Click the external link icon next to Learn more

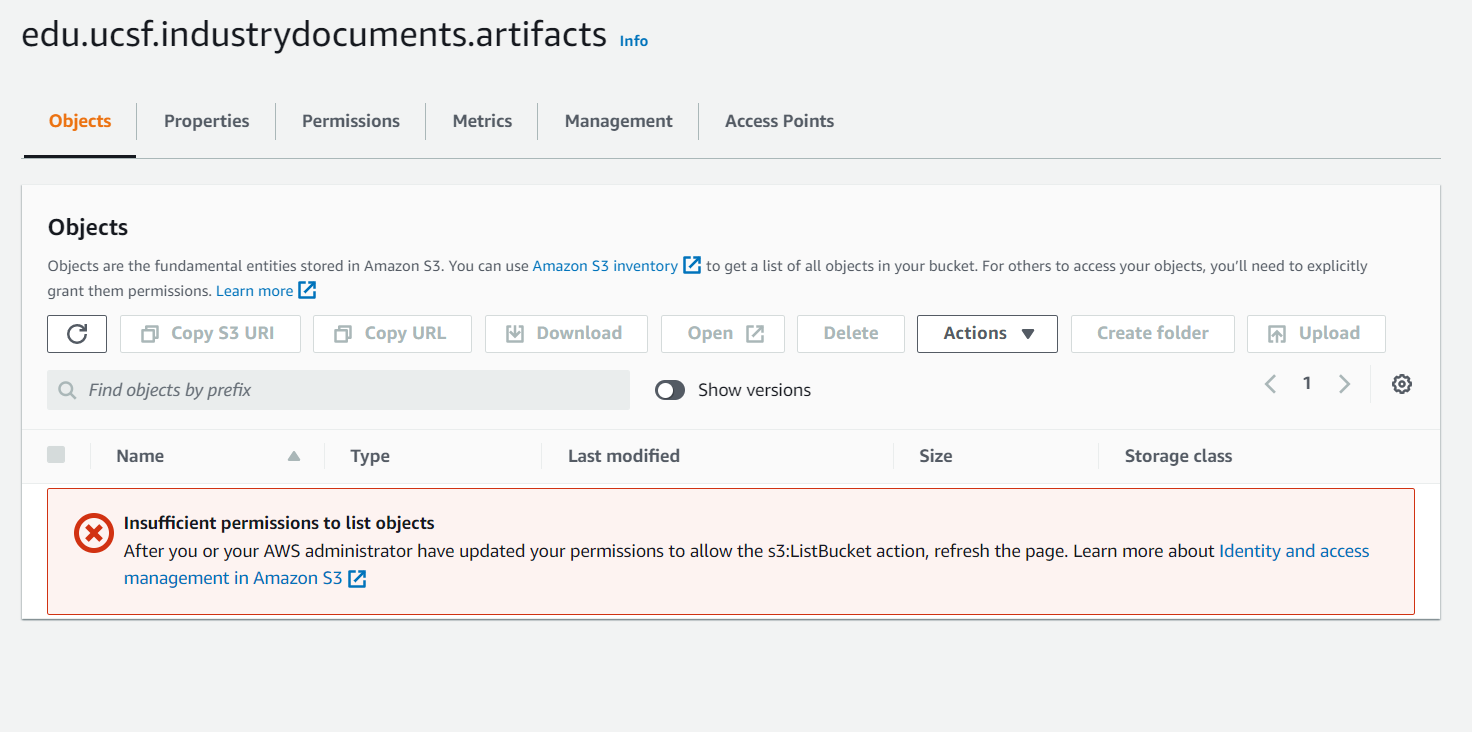[307, 290]
